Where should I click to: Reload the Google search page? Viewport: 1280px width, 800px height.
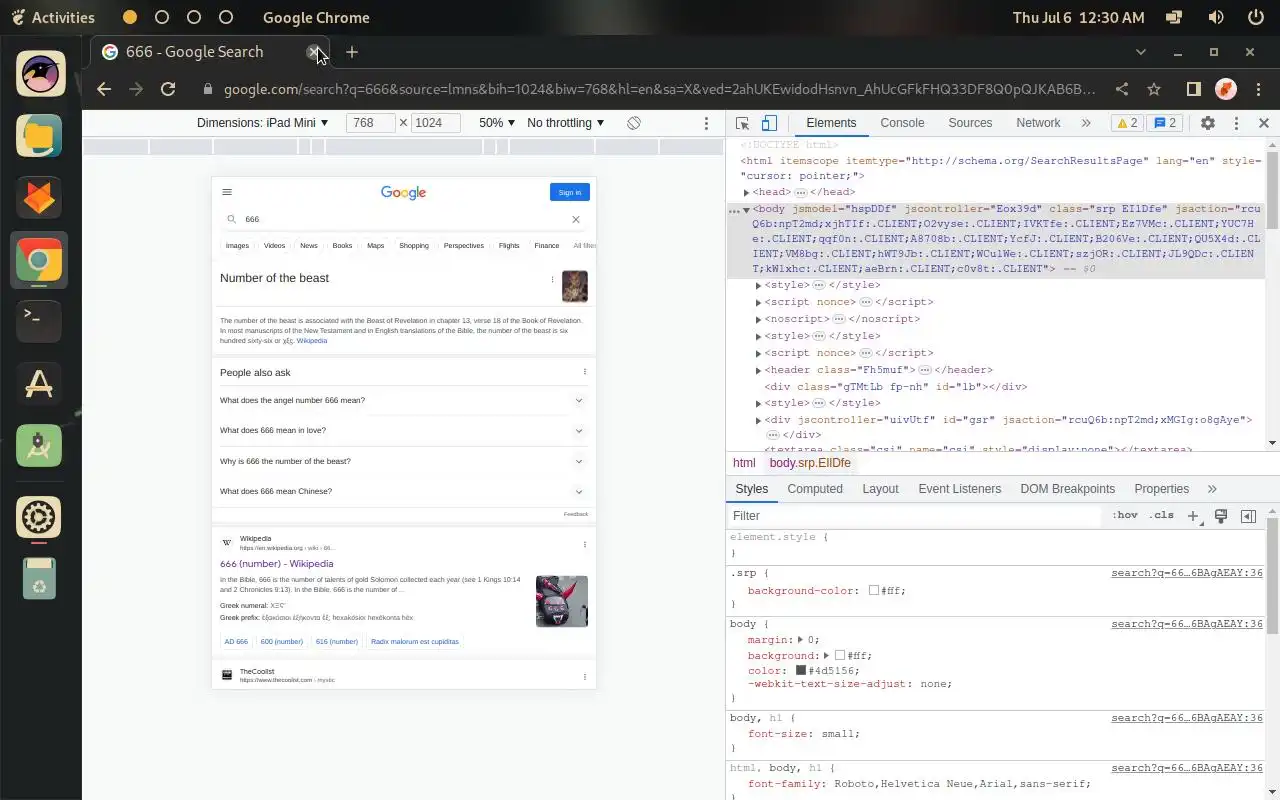pos(168,89)
